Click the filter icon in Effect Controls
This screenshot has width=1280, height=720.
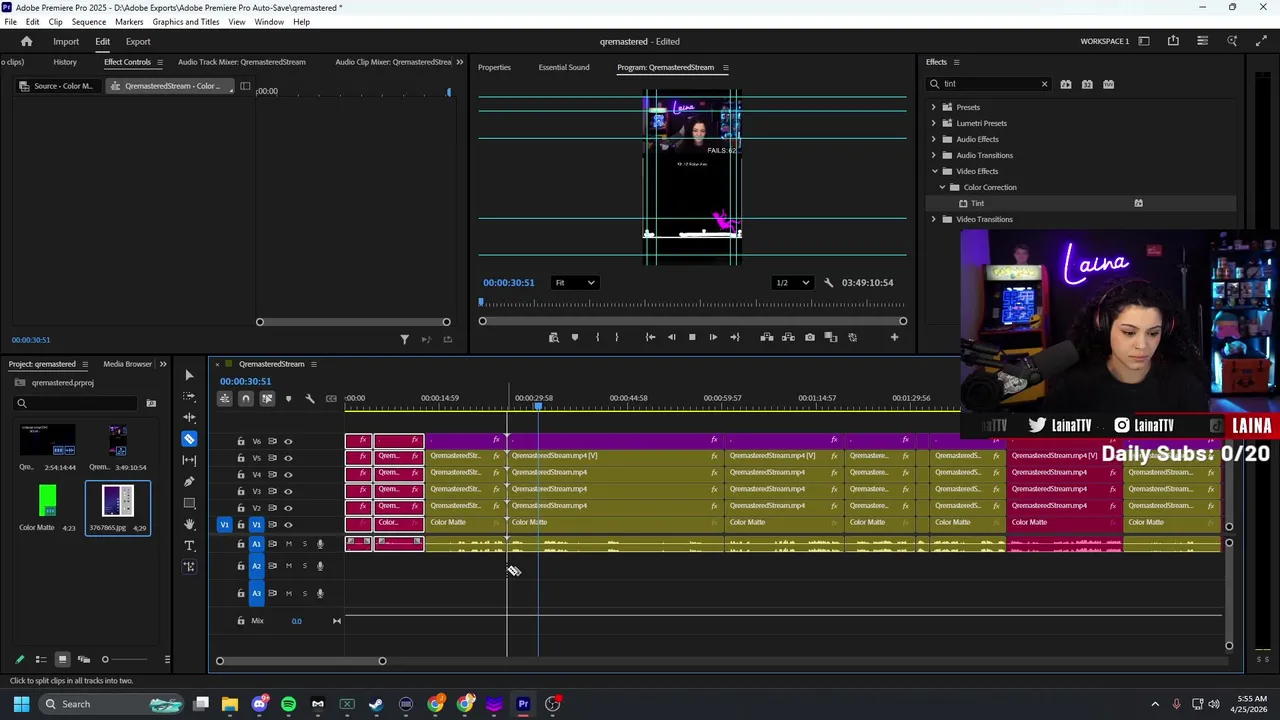pos(404,340)
